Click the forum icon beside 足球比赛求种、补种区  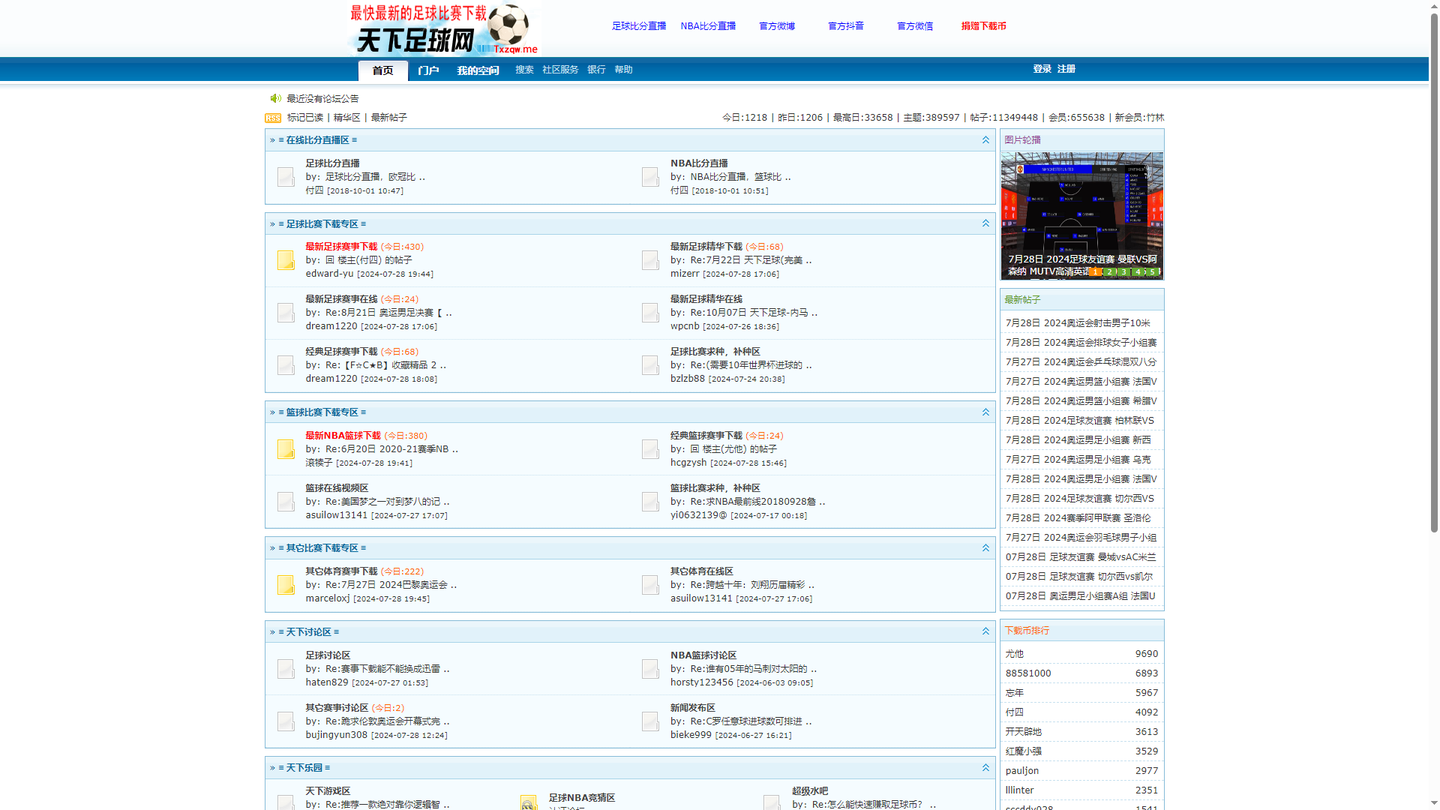pos(651,366)
